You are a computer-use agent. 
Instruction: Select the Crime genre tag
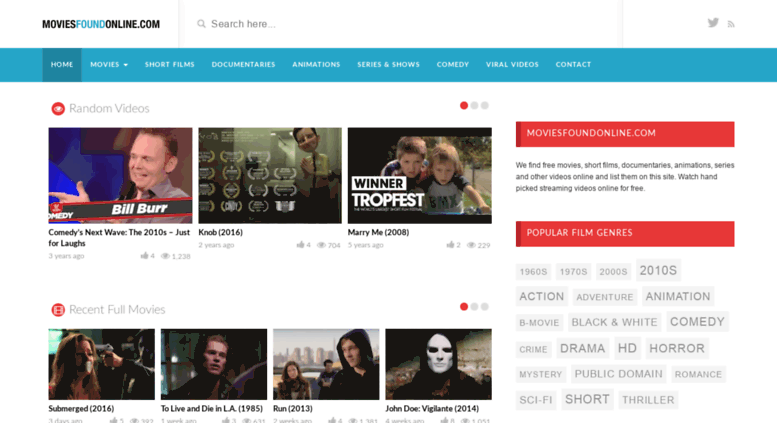[533, 349]
